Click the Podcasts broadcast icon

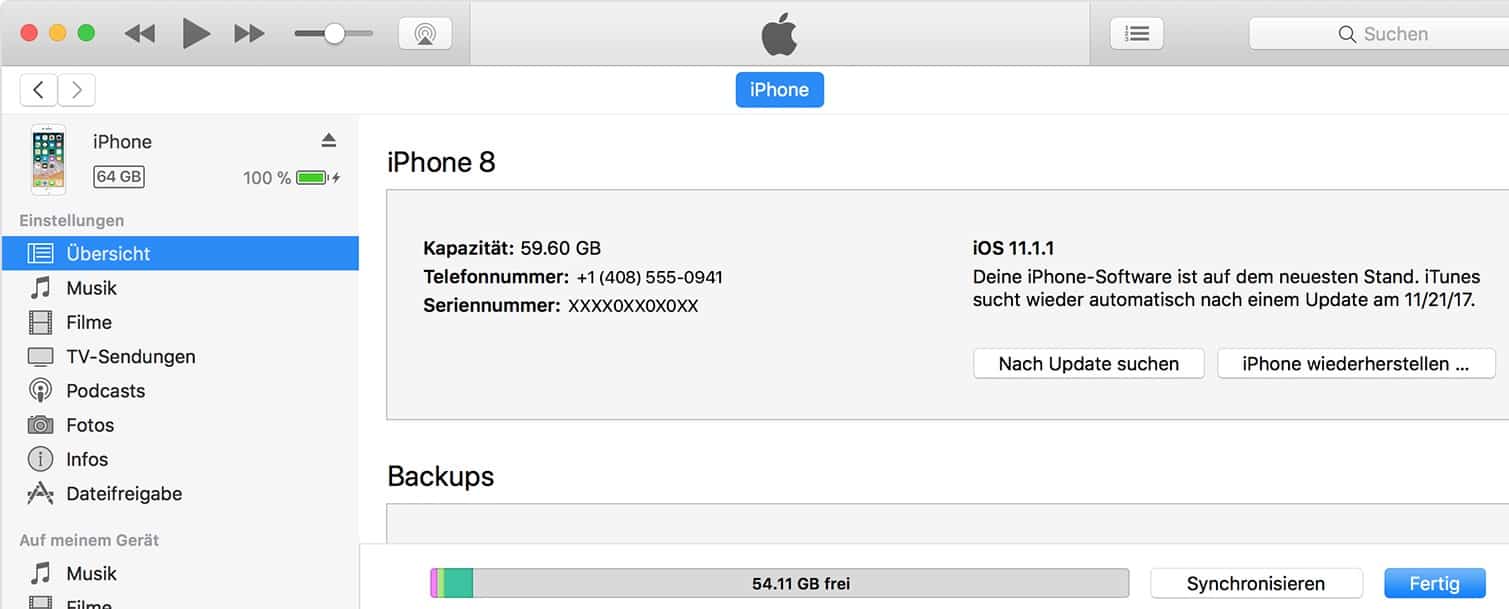pos(40,390)
